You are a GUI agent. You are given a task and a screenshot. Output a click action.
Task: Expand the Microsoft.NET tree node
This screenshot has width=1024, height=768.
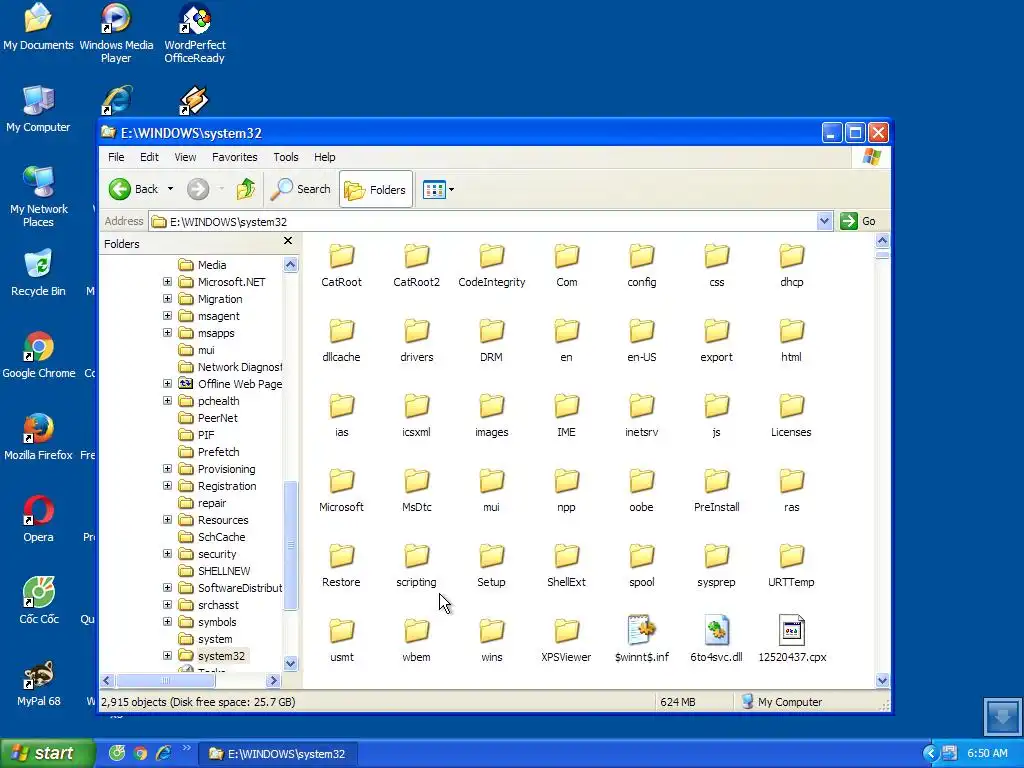pos(167,281)
